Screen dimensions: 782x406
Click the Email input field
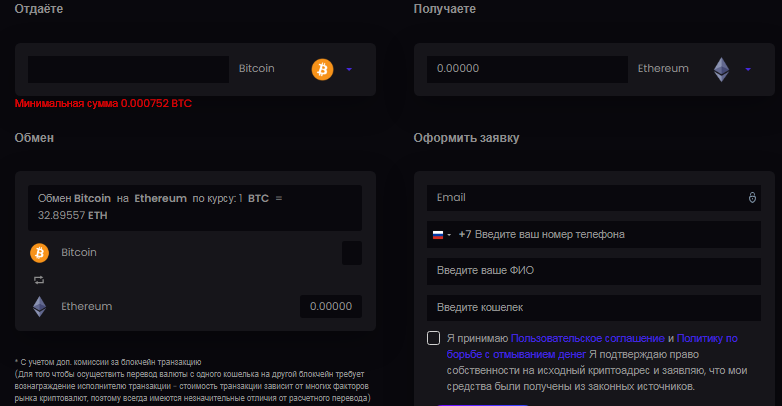594,198
